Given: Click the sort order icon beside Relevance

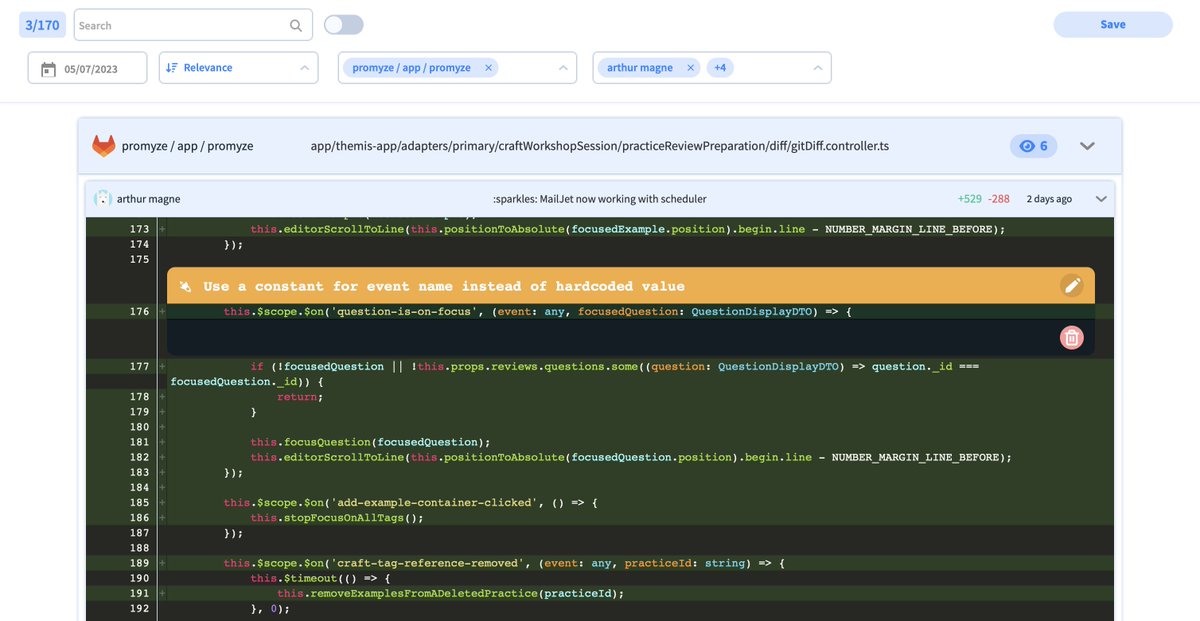Looking at the screenshot, I should (171, 68).
